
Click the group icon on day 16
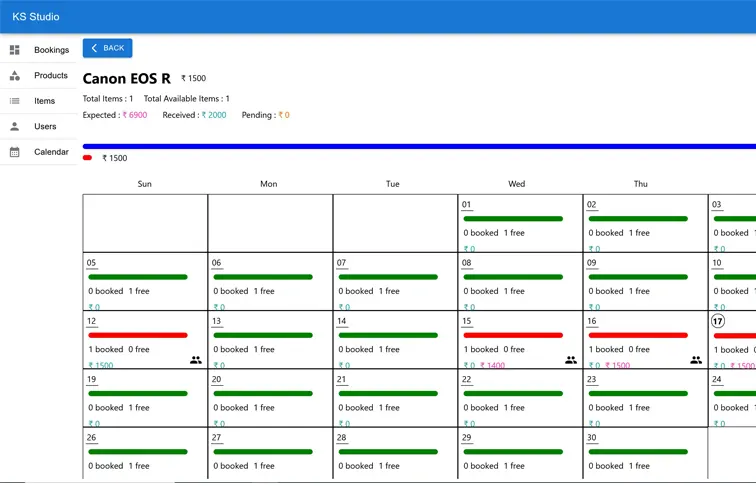(696, 360)
